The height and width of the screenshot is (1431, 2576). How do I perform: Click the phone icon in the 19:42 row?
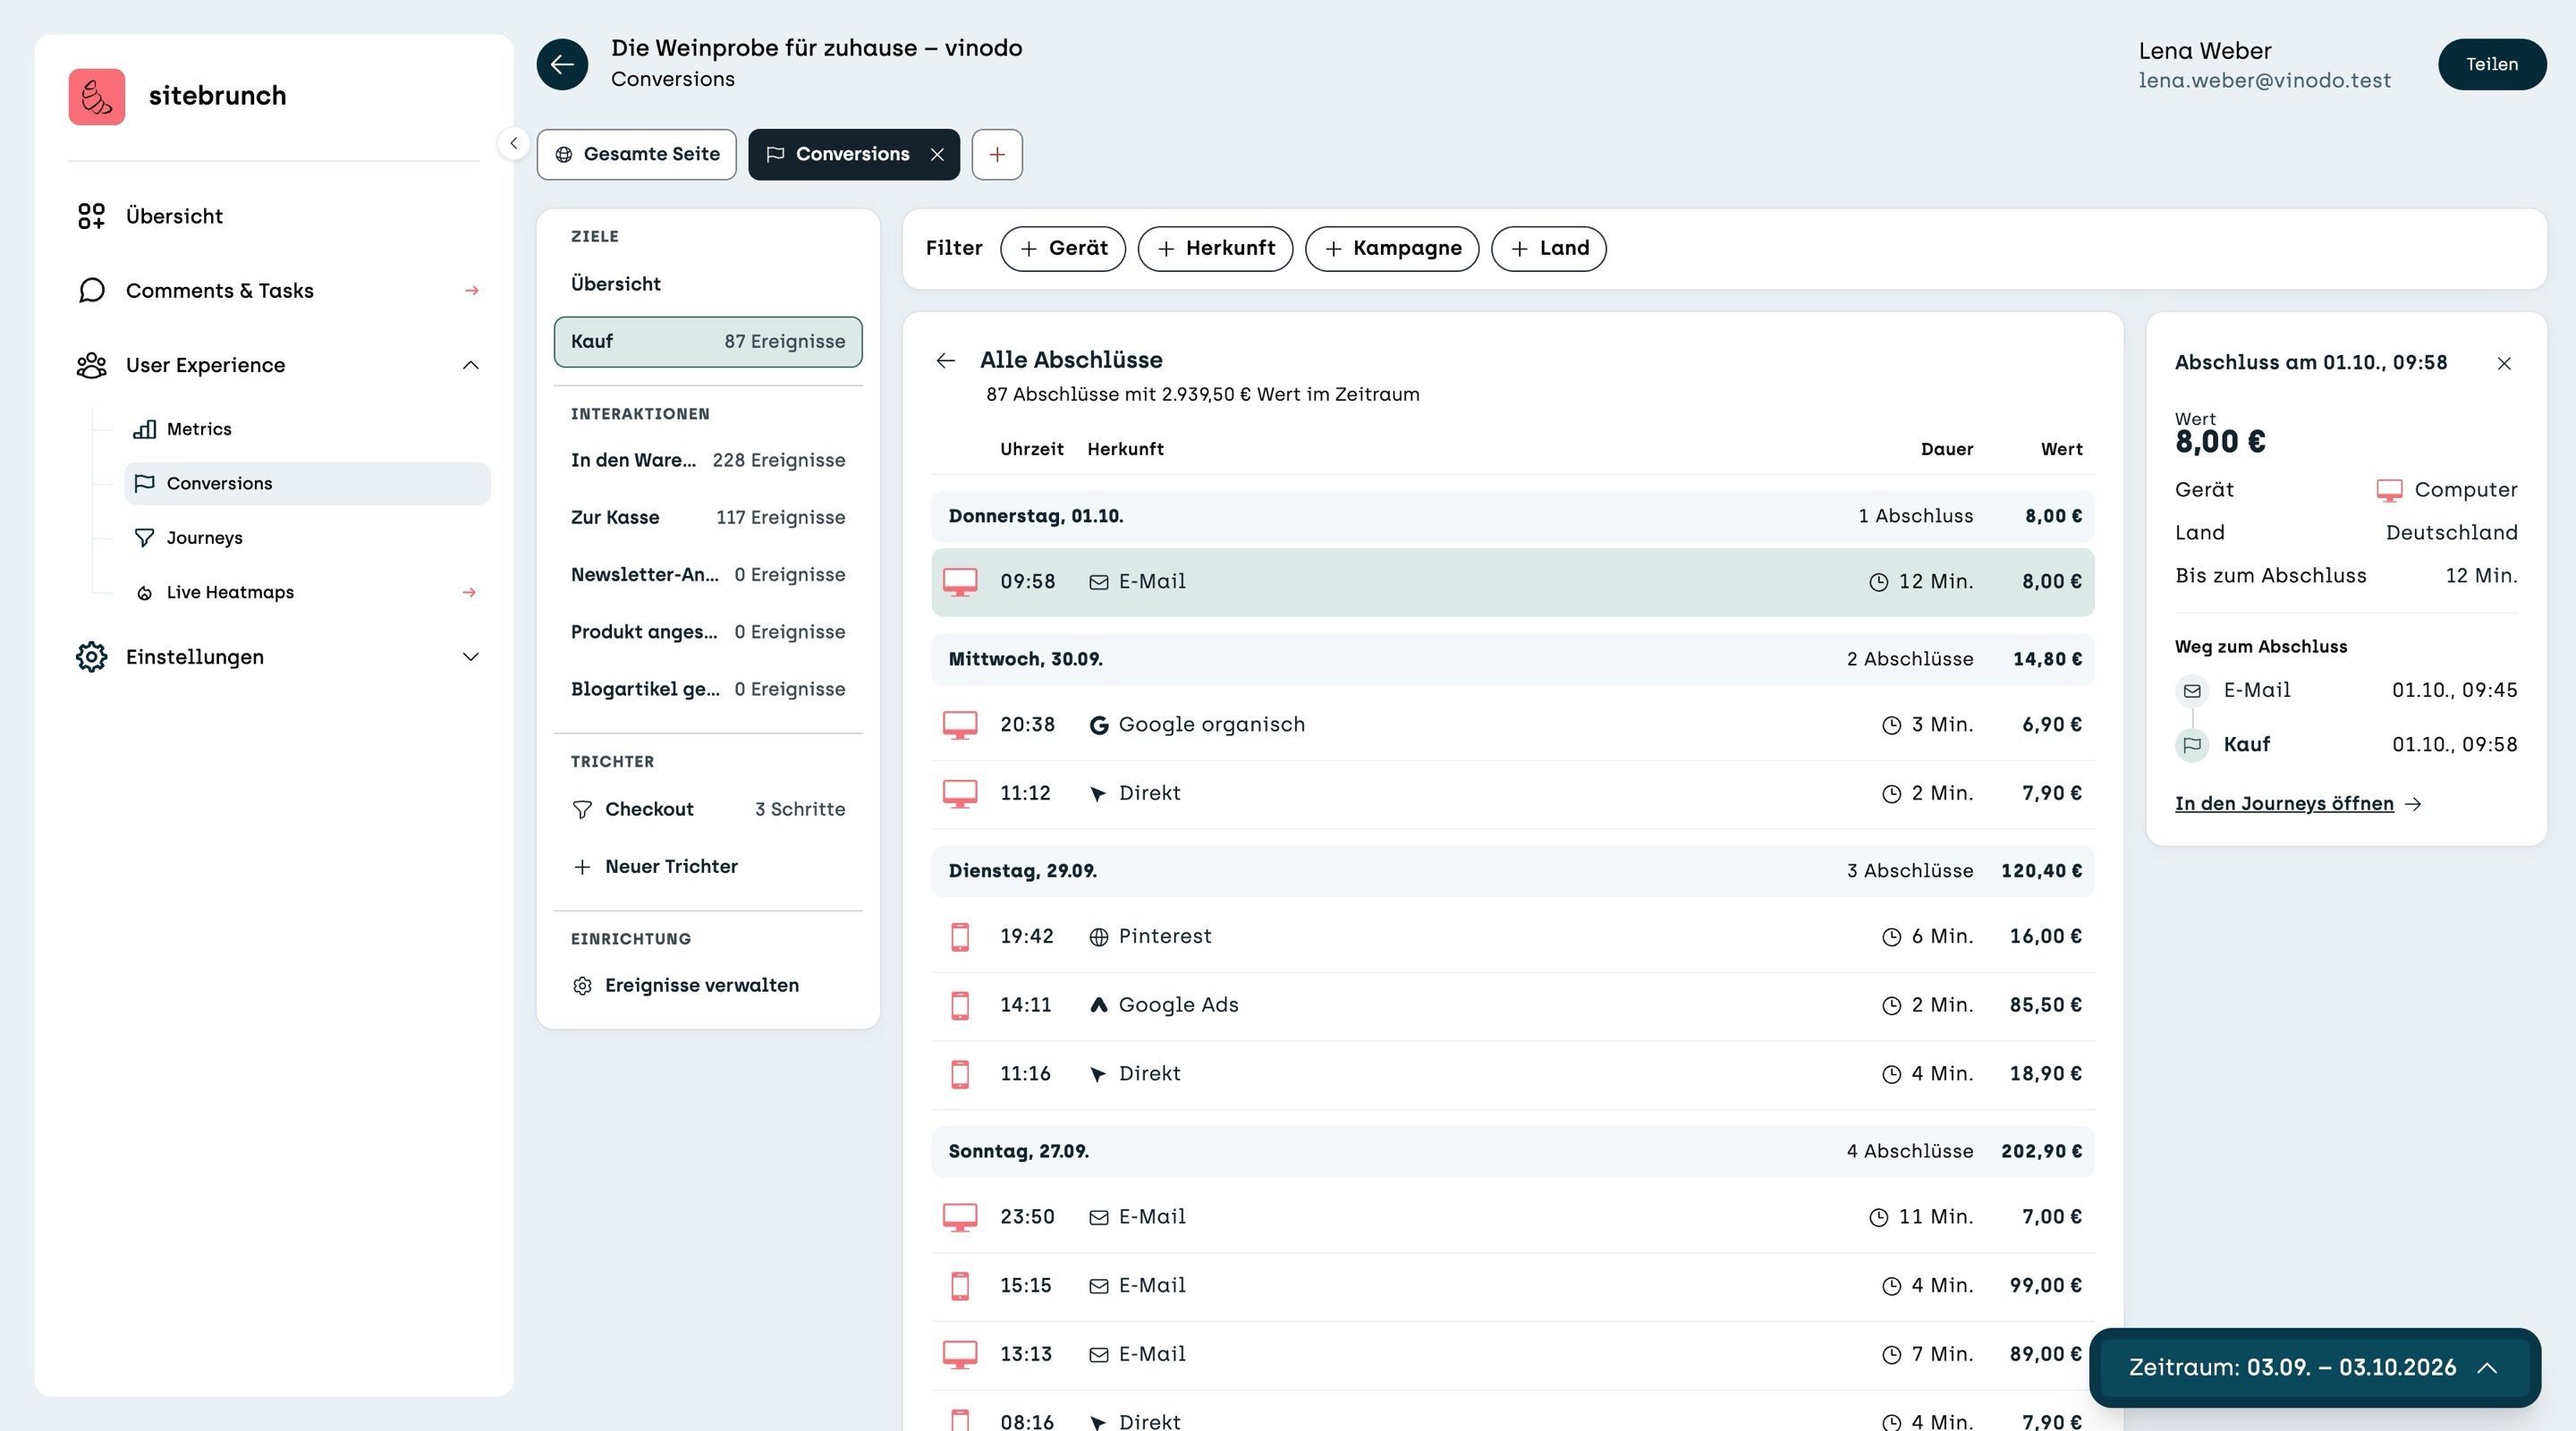960,937
